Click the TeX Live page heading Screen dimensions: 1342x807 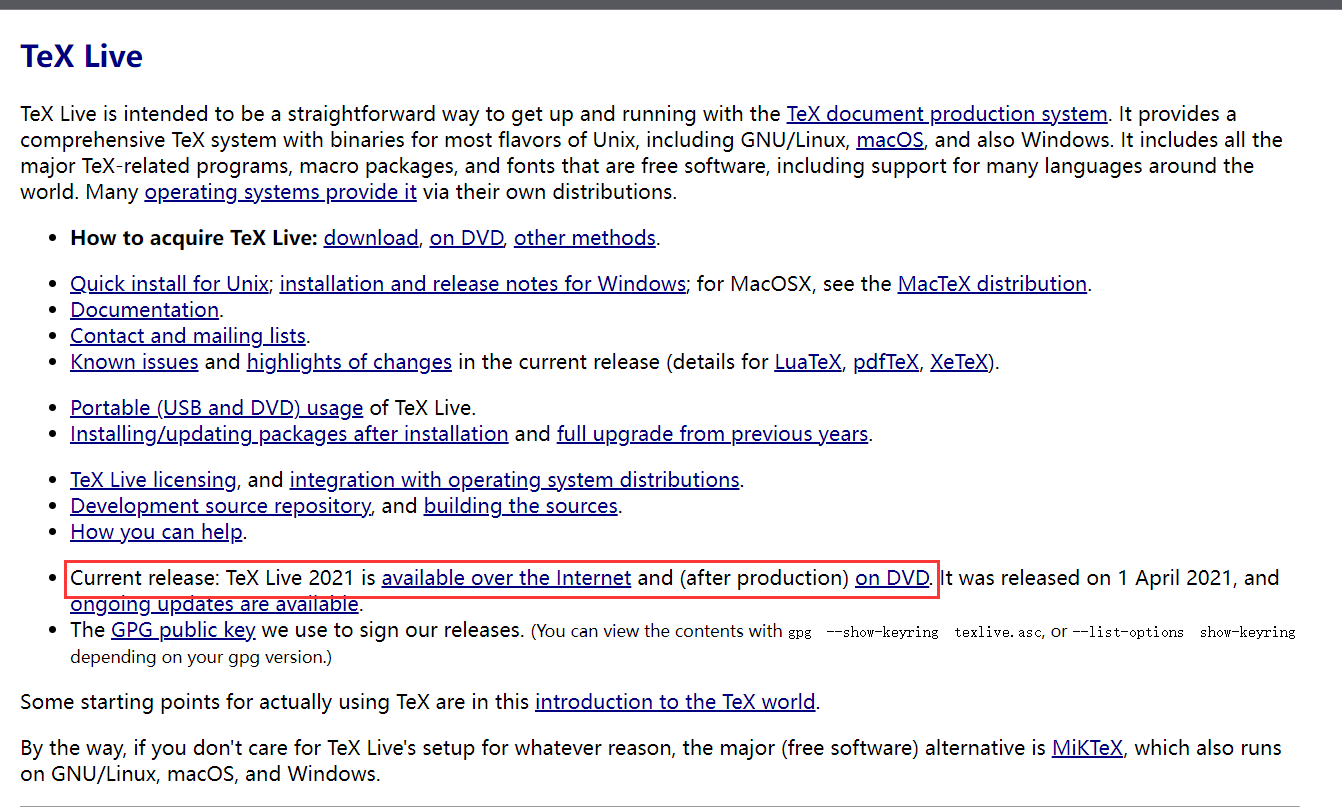[82, 56]
